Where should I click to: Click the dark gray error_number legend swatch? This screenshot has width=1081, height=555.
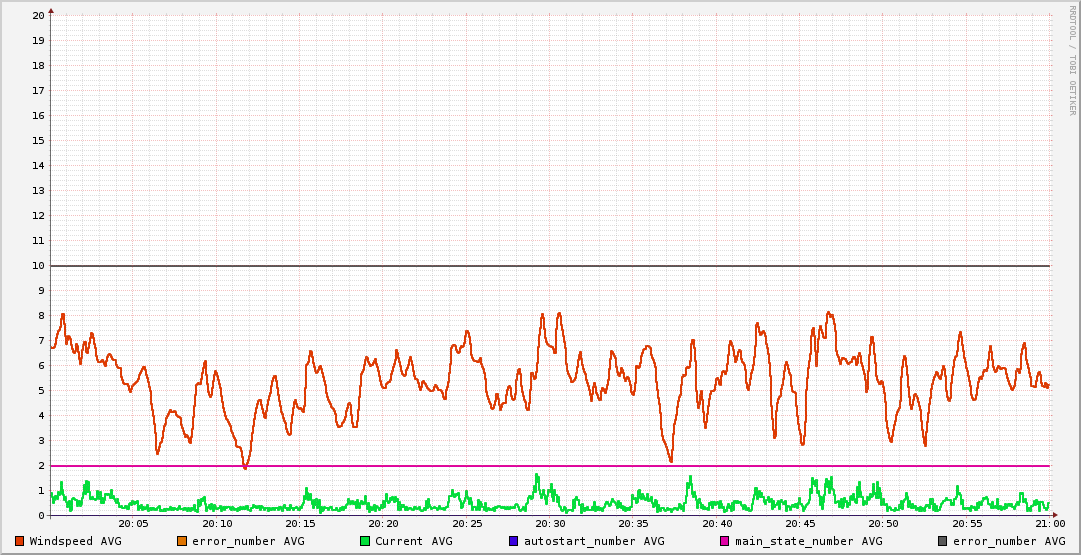tap(943, 541)
